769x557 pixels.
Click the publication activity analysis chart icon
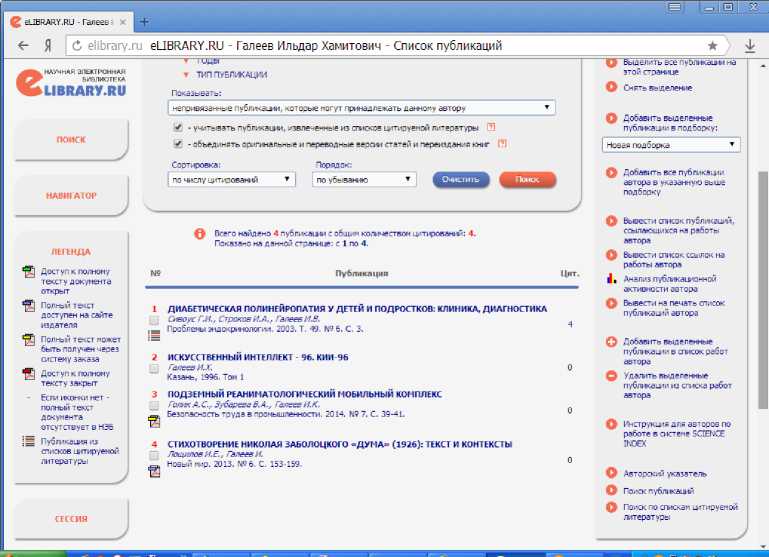pos(612,279)
